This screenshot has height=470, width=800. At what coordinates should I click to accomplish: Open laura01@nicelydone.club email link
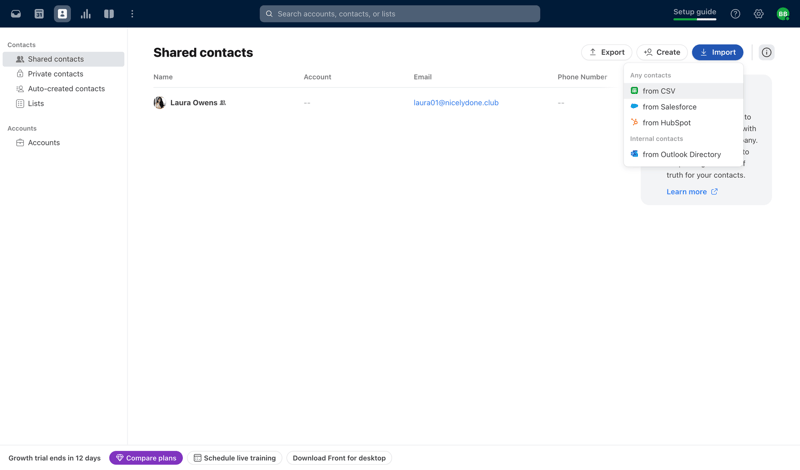click(x=456, y=103)
